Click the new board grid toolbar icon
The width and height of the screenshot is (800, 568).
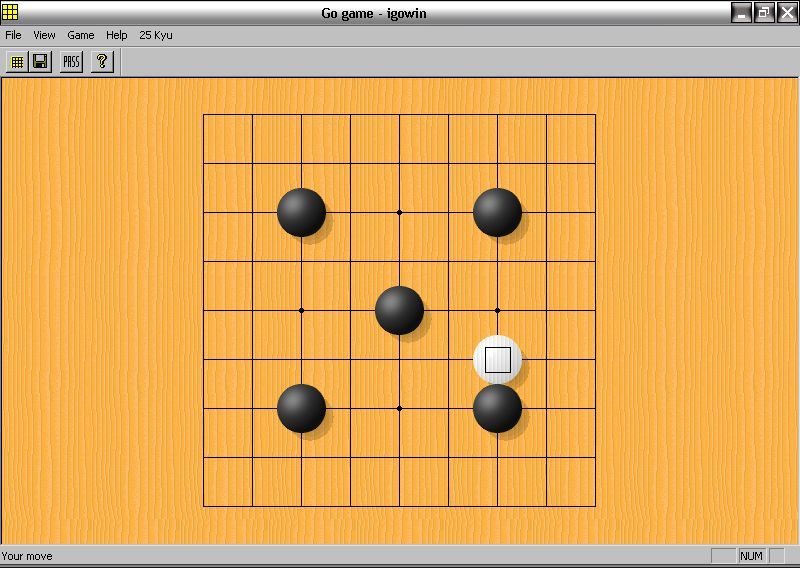(17, 62)
